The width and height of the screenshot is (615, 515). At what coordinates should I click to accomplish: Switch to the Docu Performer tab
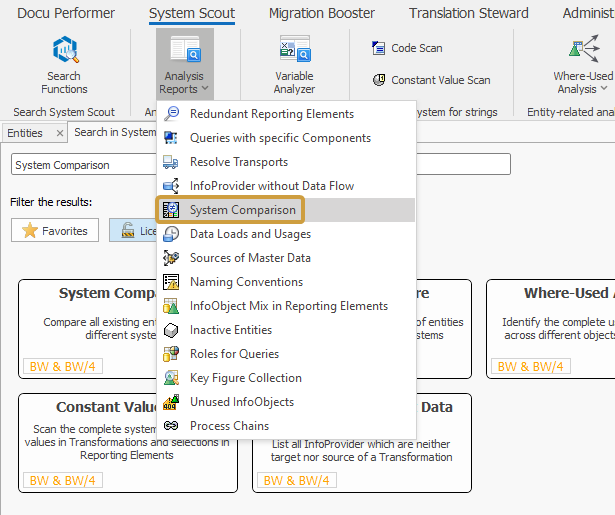point(66,13)
